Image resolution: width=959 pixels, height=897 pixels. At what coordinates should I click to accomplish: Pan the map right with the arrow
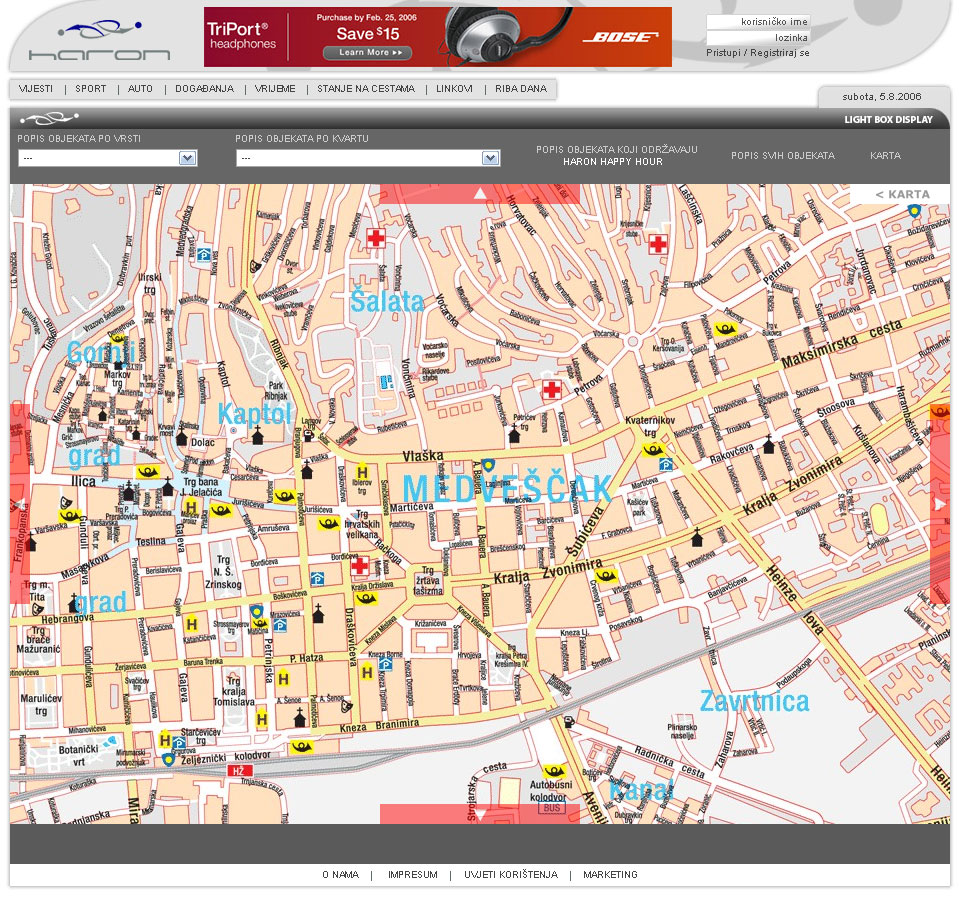(x=939, y=504)
